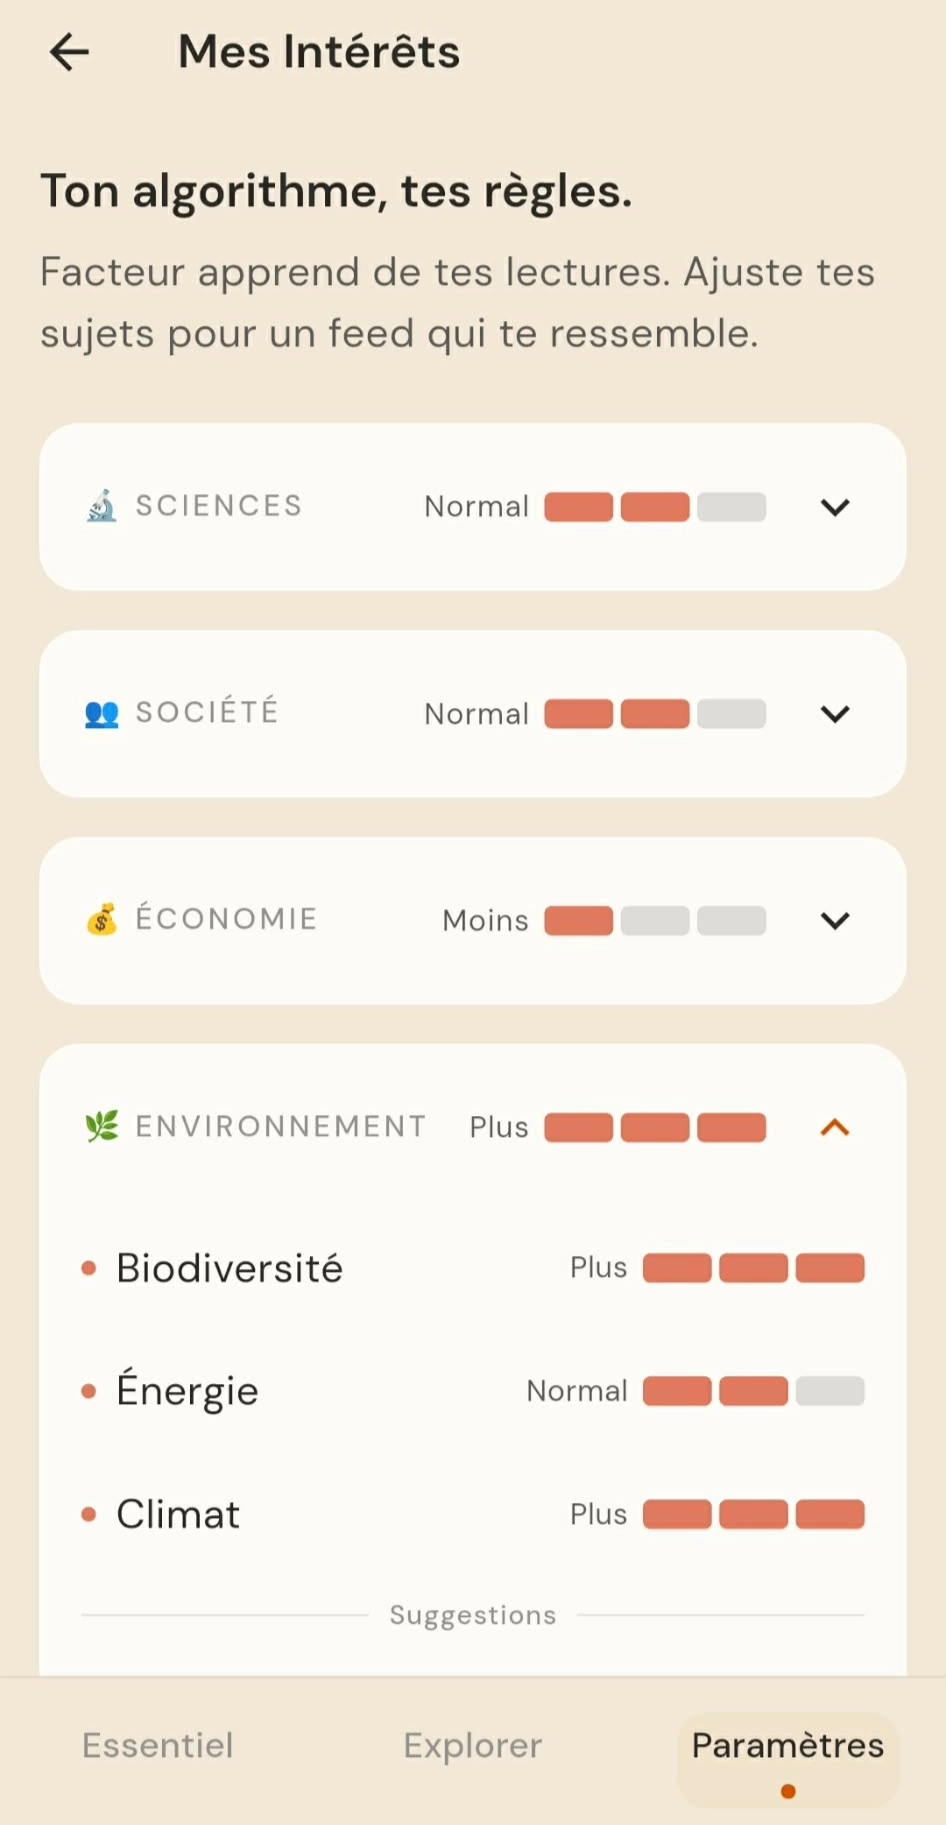Collapse the Environnement category chevron
The height and width of the screenshot is (1825, 946).
click(835, 1127)
